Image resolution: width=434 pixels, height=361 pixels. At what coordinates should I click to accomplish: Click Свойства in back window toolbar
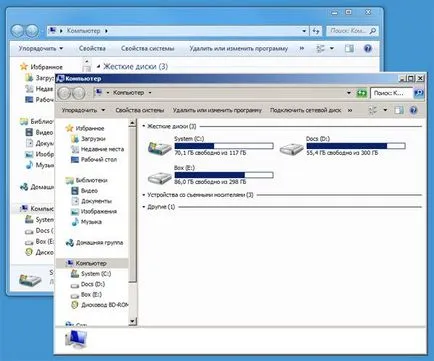(92, 49)
